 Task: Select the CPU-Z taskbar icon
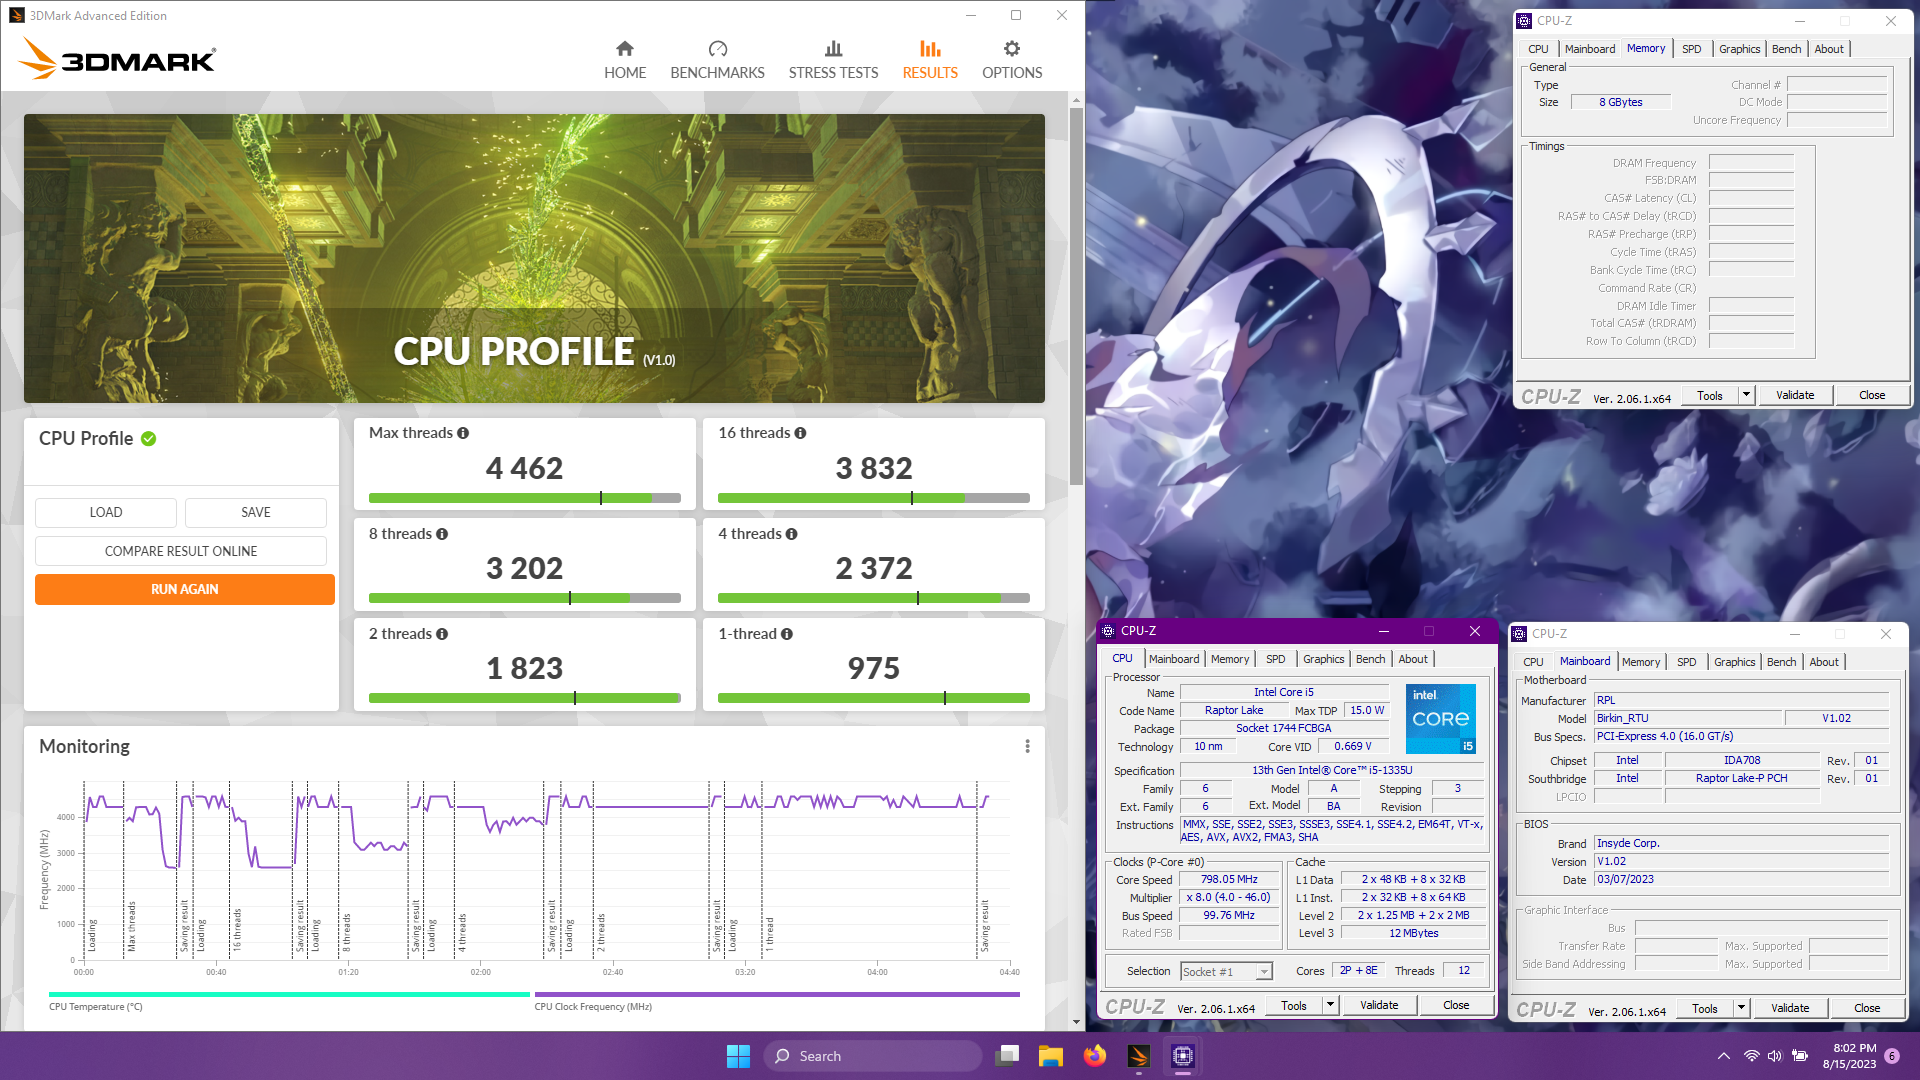pyautogui.click(x=1183, y=1056)
